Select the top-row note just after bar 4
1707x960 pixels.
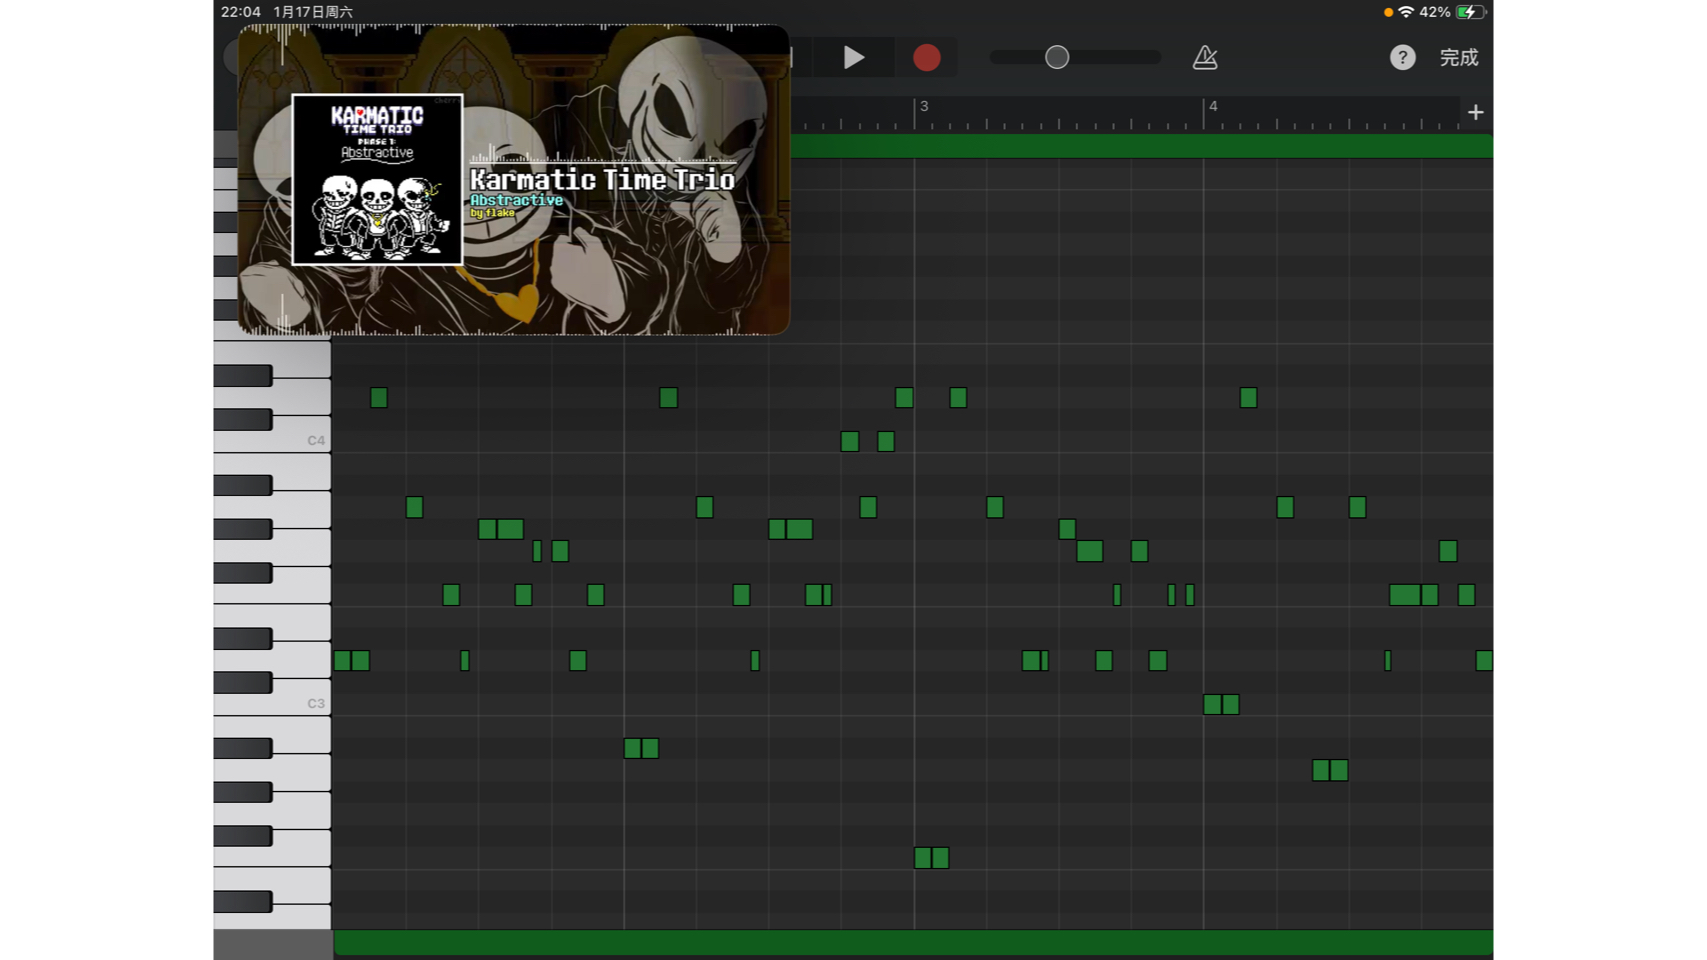(x=1248, y=398)
